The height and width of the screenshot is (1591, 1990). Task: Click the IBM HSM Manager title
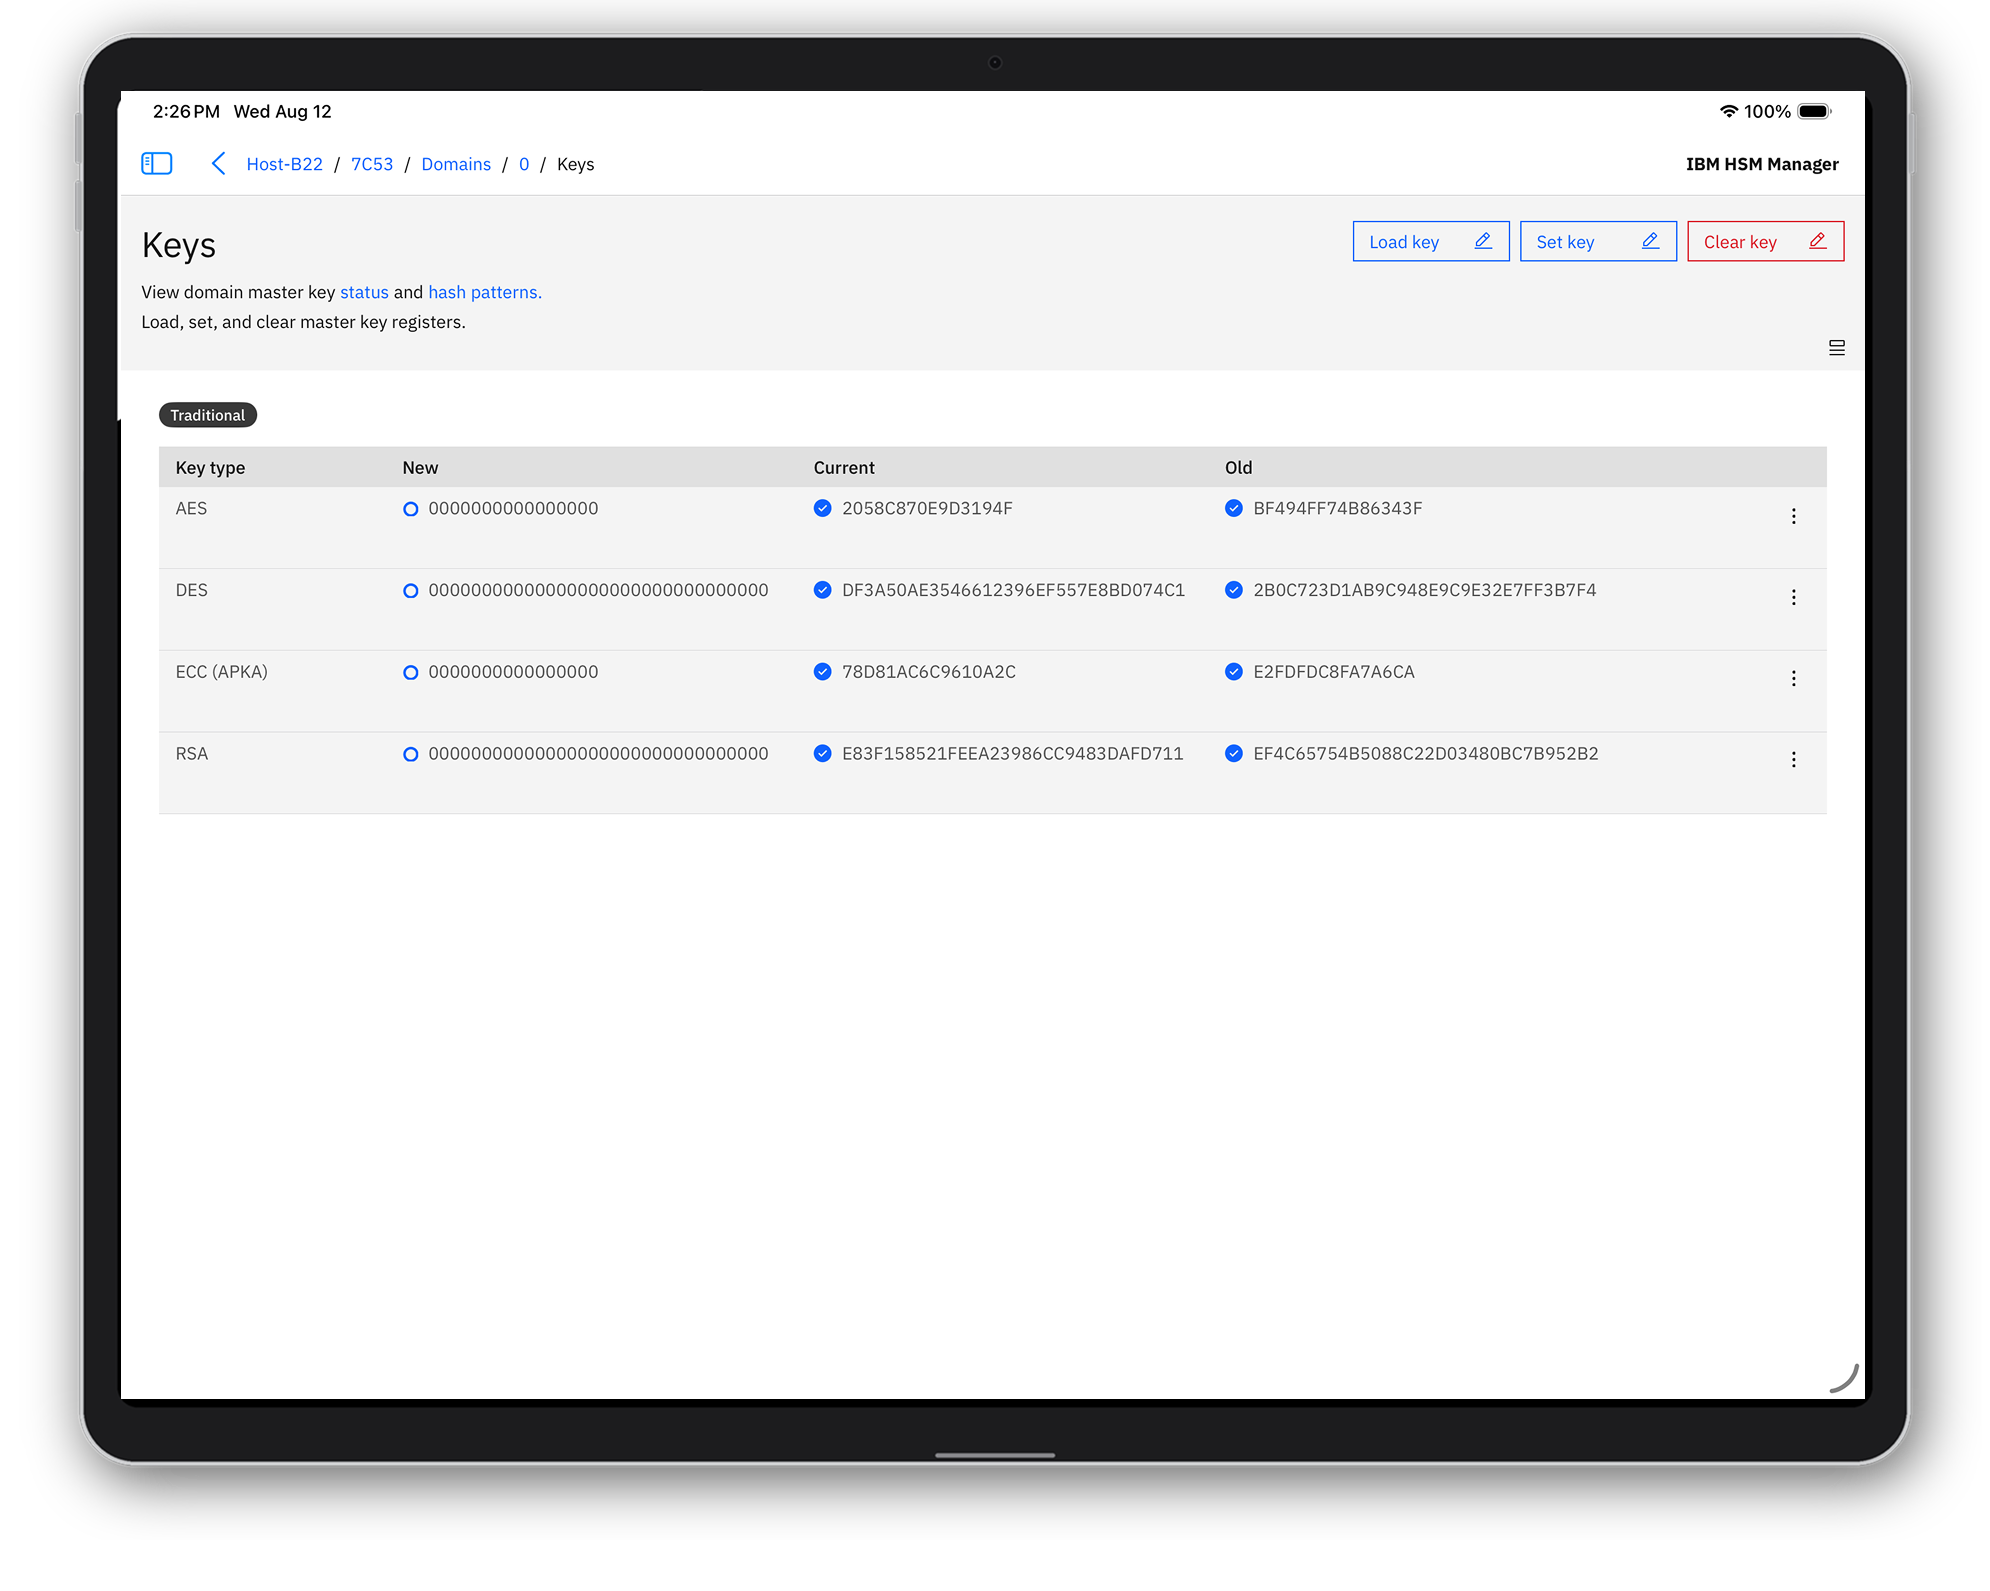tap(1762, 164)
